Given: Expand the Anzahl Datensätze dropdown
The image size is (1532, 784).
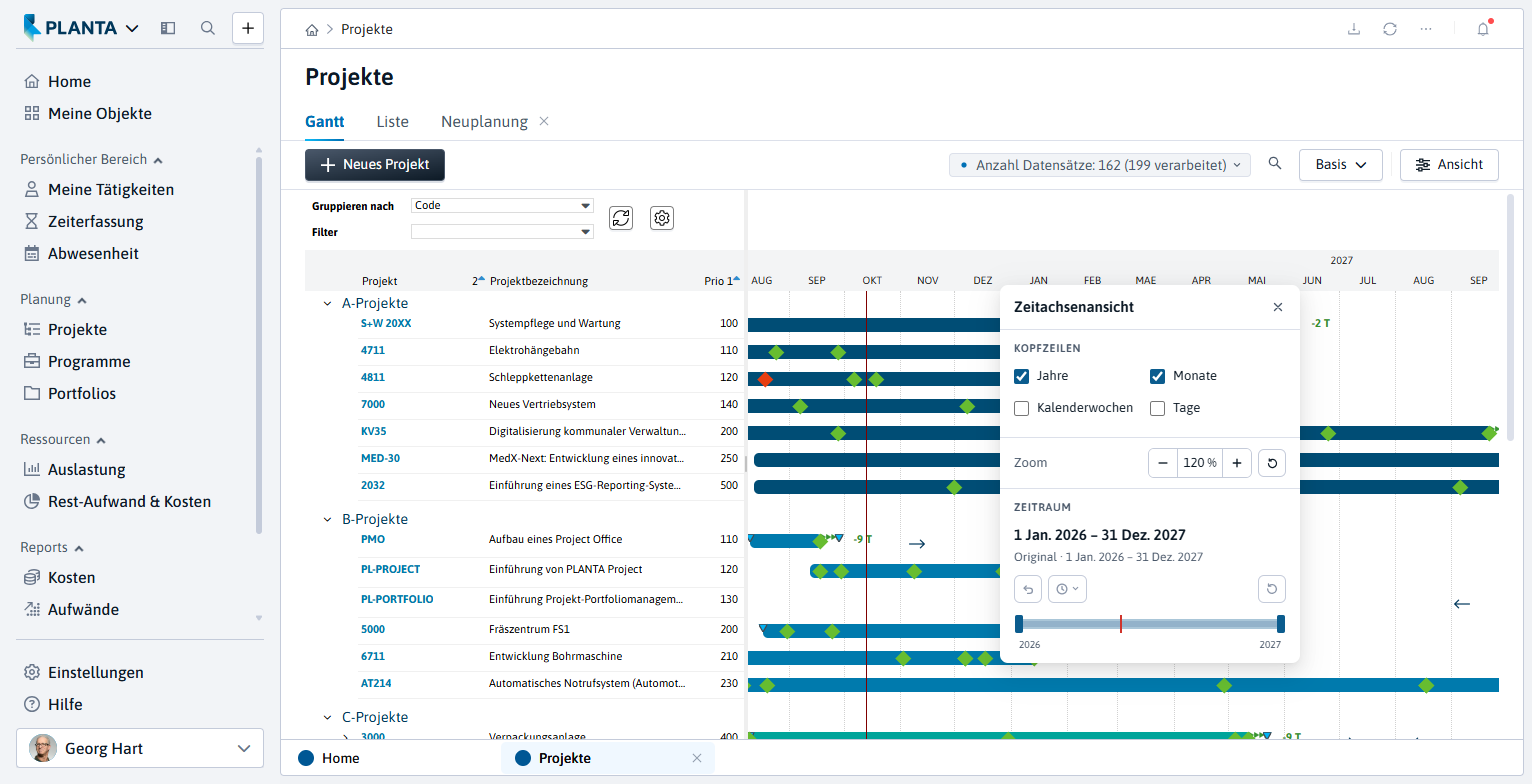Looking at the screenshot, I should pos(1100,165).
